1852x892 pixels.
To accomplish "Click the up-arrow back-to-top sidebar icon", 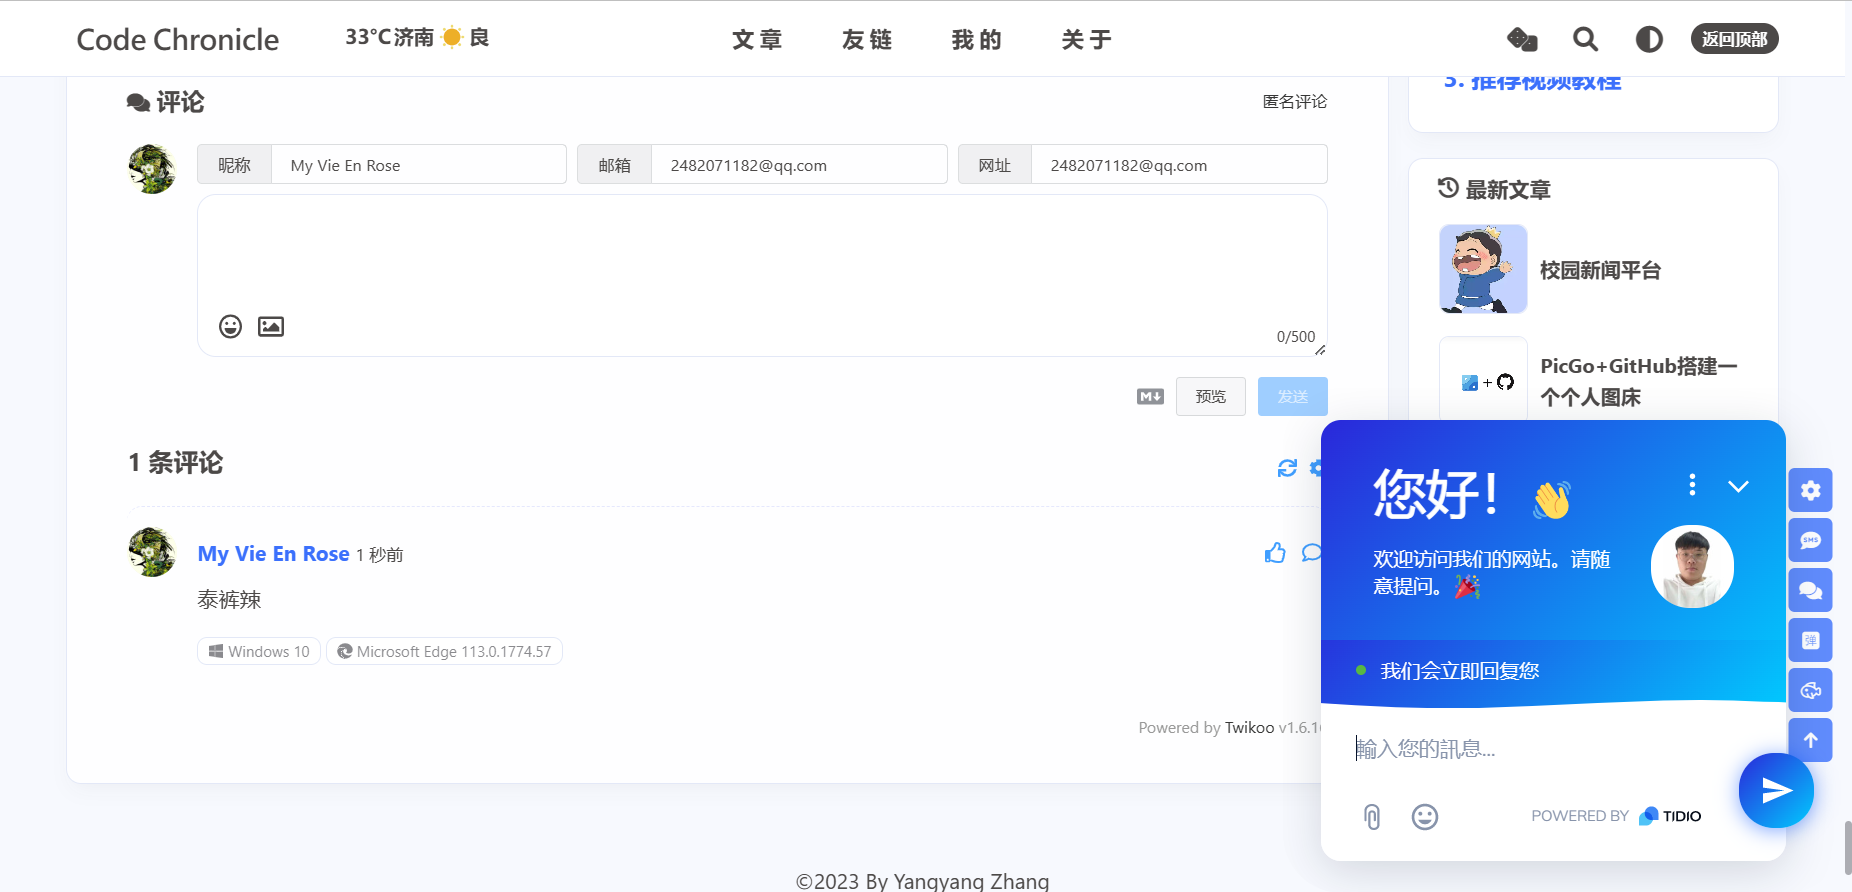I will click(1811, 740).
